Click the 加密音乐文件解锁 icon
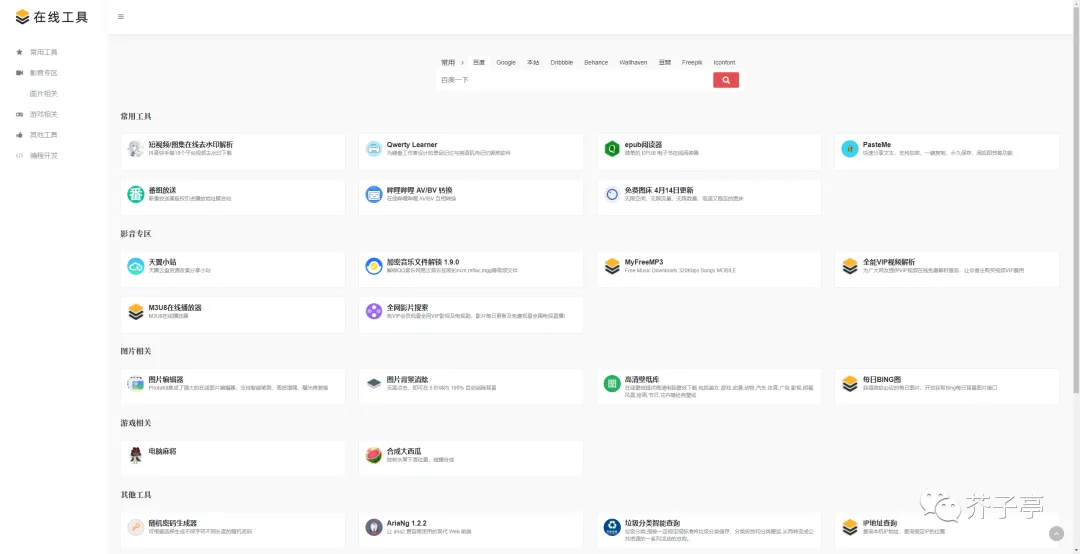Screen dimensions: 1080x554 (x=373, y=266)
